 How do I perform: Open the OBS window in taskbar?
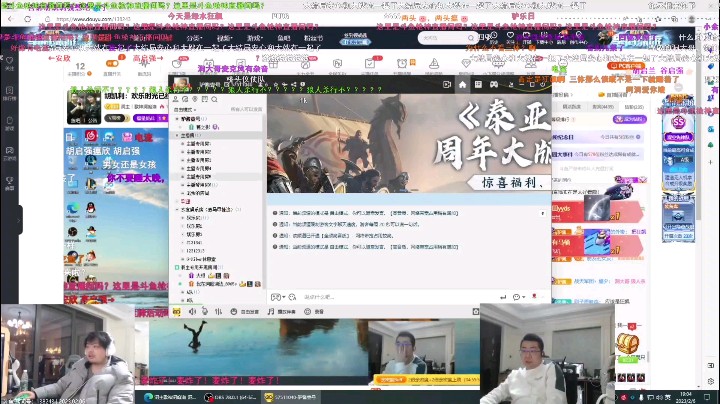(x=230, y=397)
